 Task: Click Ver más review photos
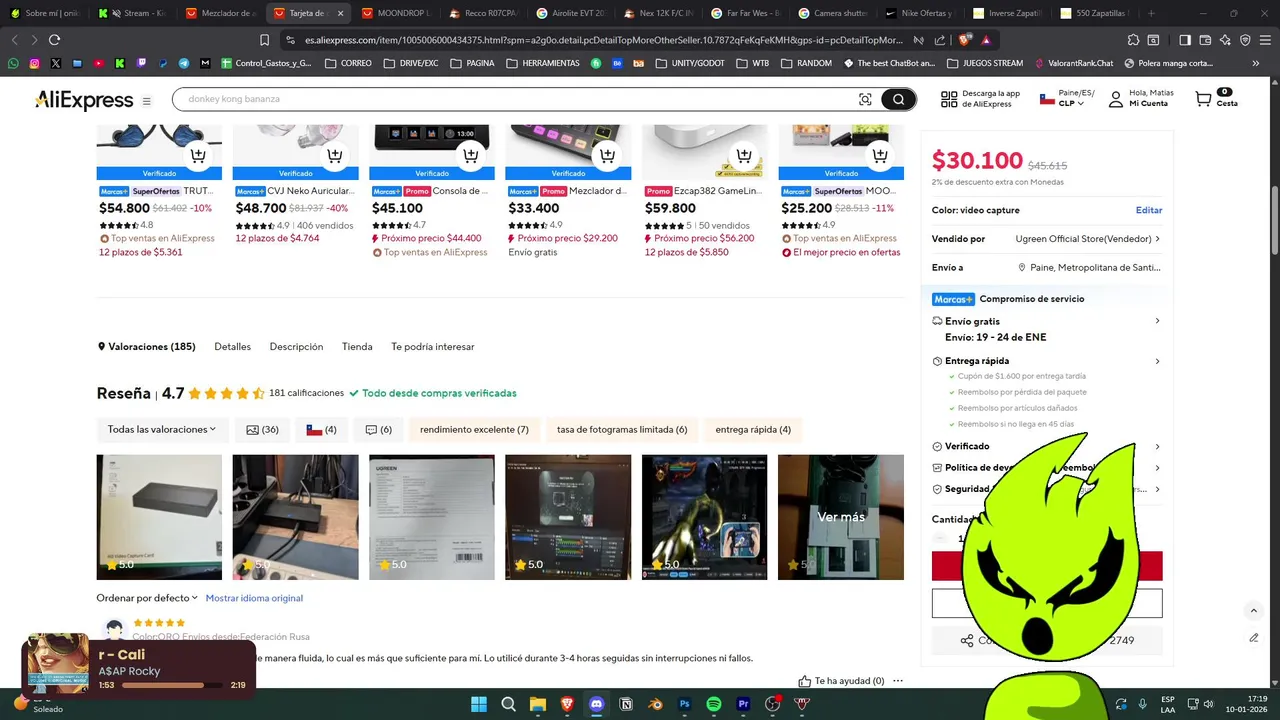coord(840,517)
